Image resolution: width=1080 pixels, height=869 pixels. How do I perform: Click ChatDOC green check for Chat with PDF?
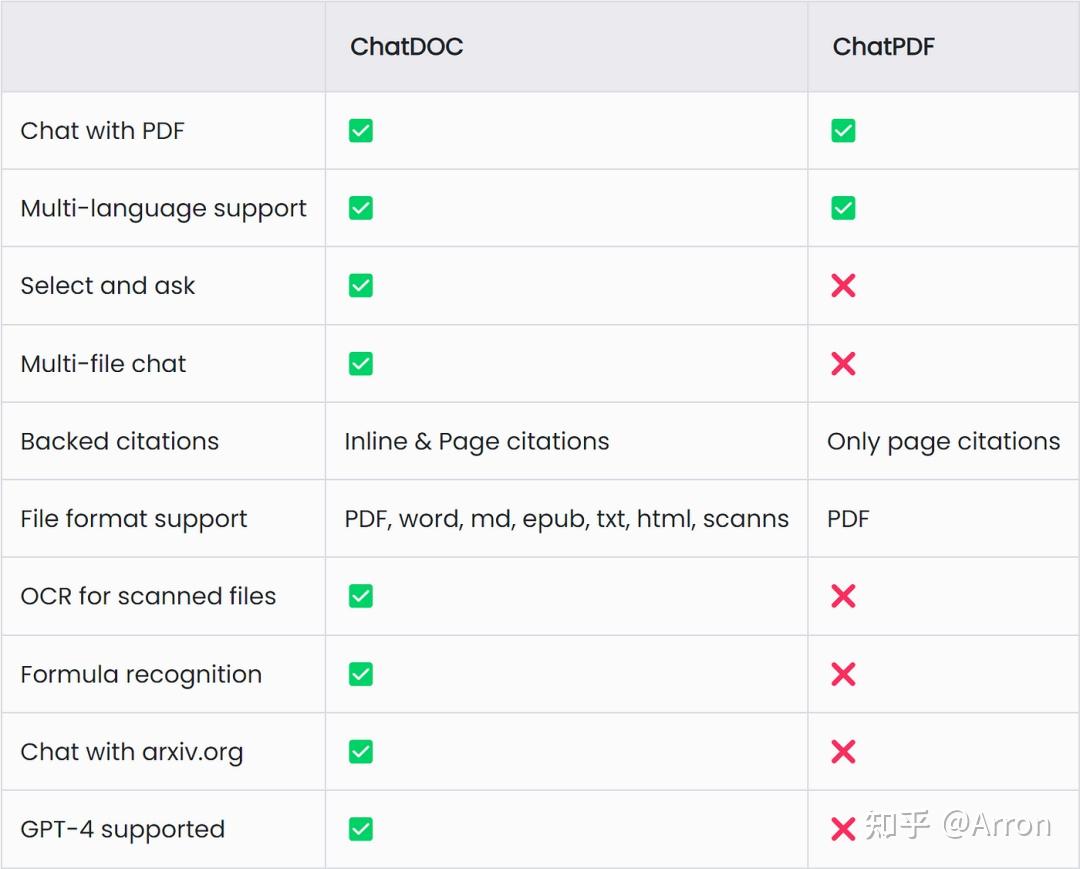pos(361,131)
